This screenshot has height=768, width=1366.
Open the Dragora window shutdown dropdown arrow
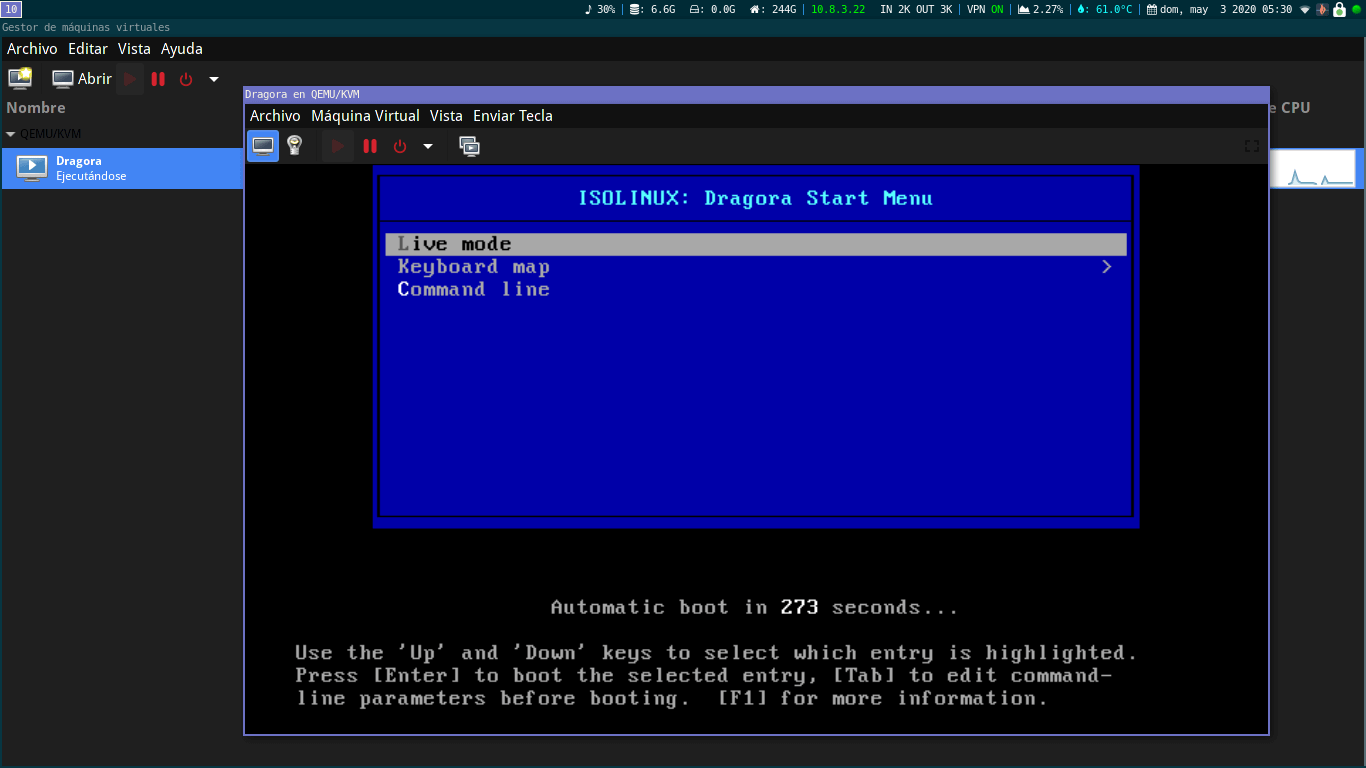[428, 146]
